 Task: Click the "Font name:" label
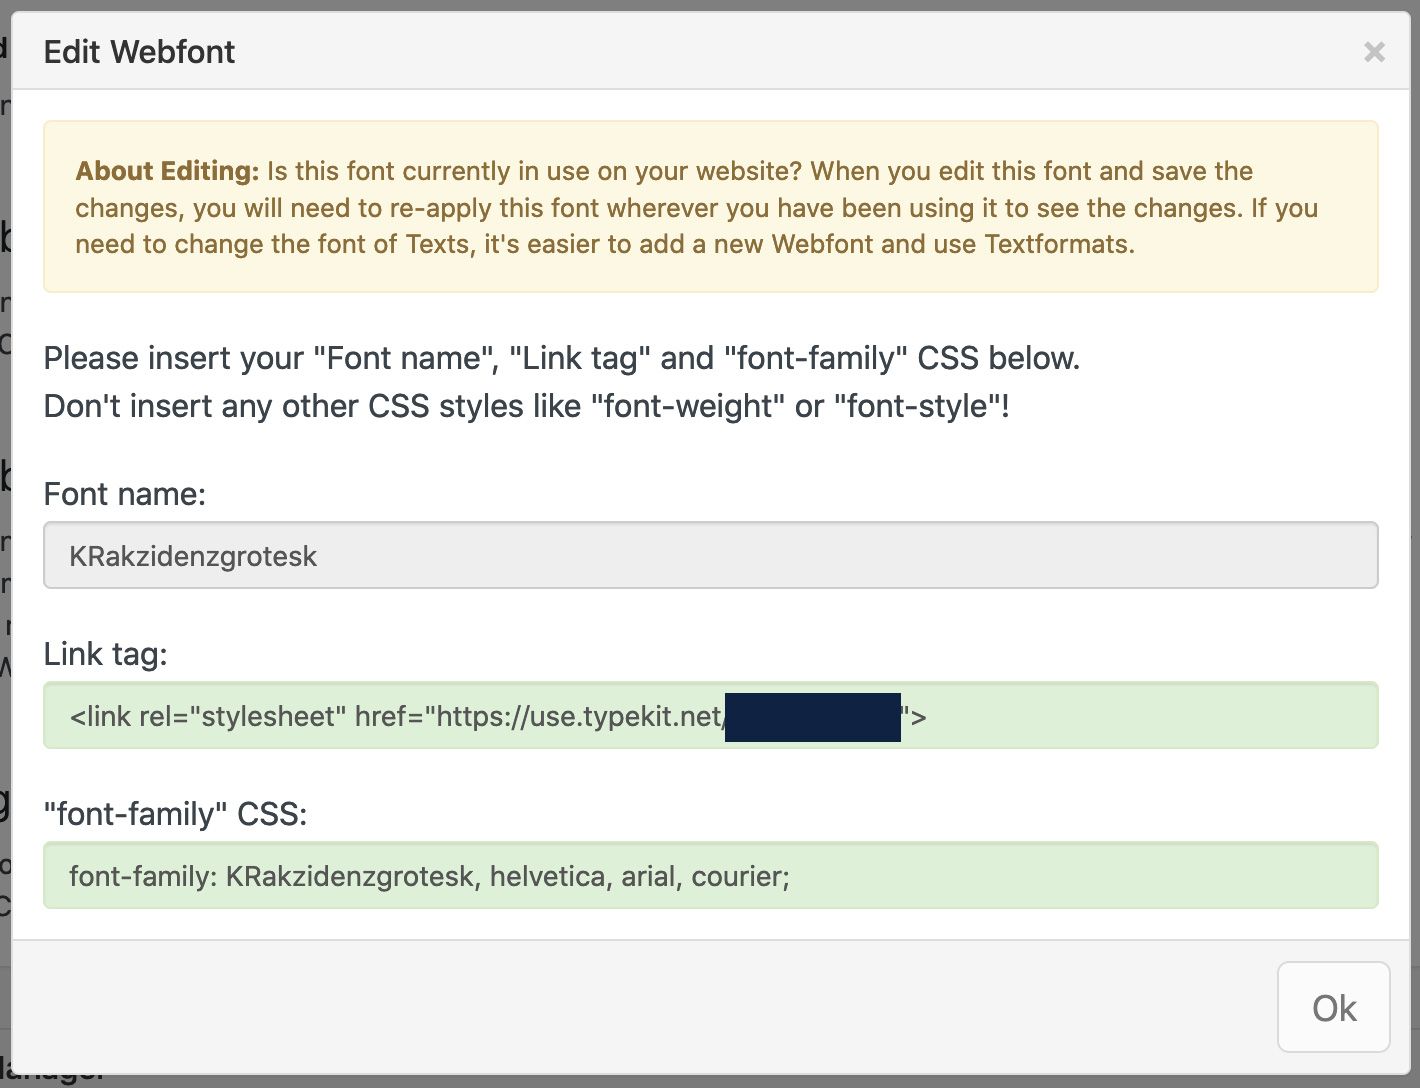tap(124, 494)
